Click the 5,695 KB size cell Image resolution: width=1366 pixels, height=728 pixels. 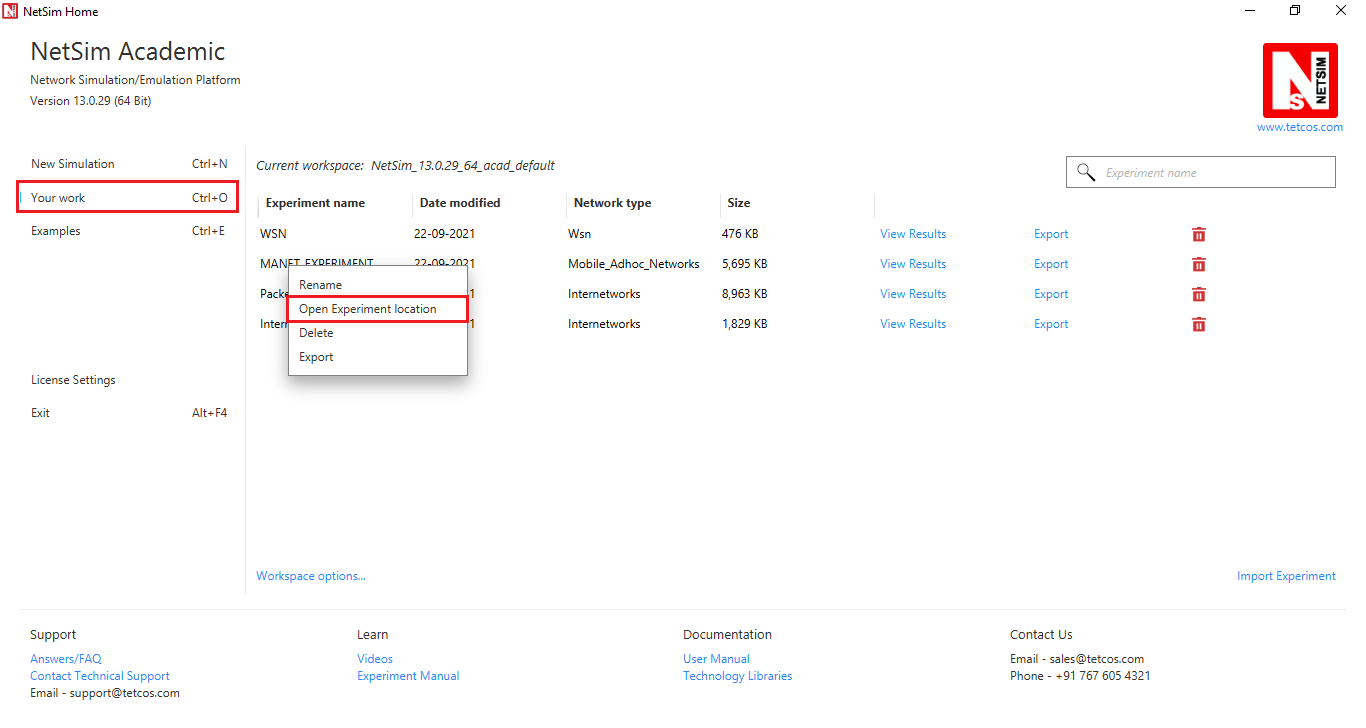744,264
